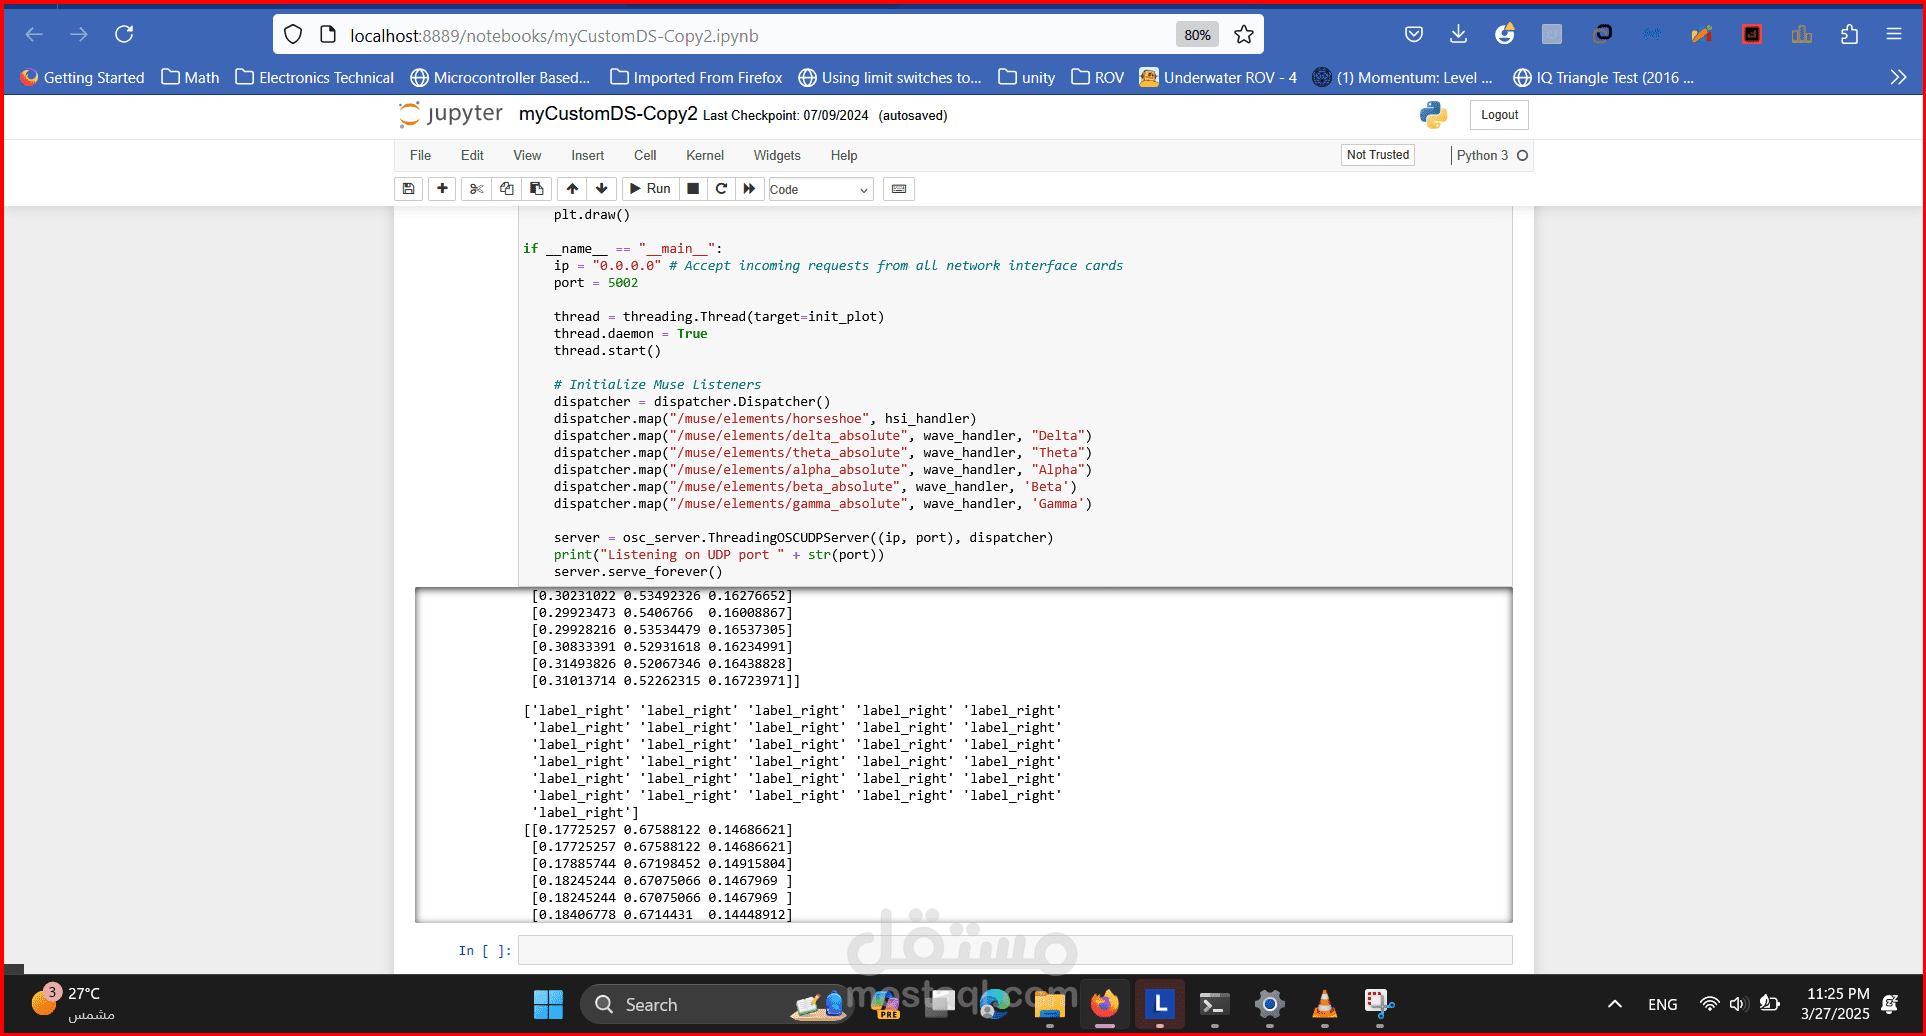Open the weather widget showing 27°C
The height and width of the screenshot is (1036, 1926).
coord(72,1004)
